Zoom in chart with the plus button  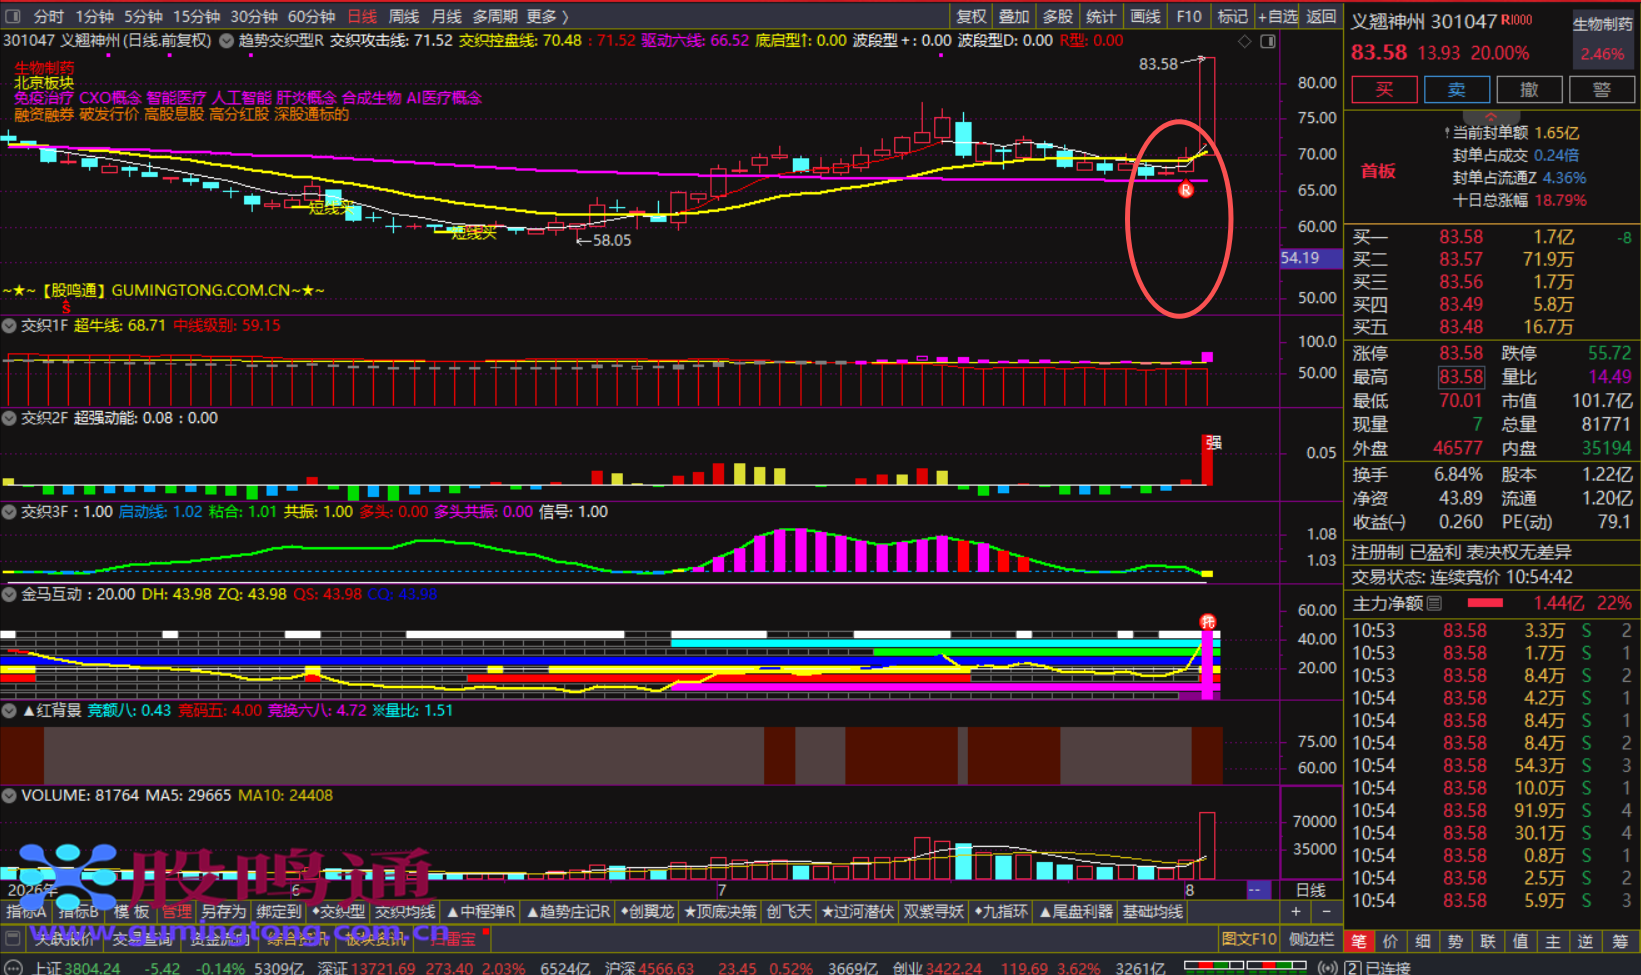point(1296,912)
